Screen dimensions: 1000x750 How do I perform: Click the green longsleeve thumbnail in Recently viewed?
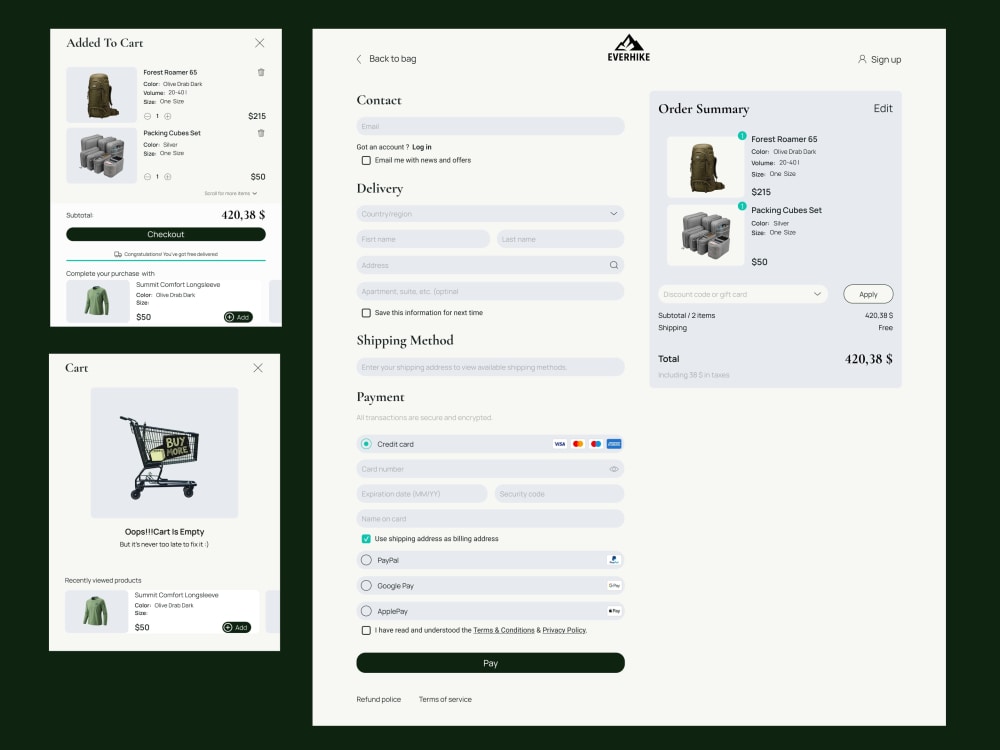coord(96,612)
